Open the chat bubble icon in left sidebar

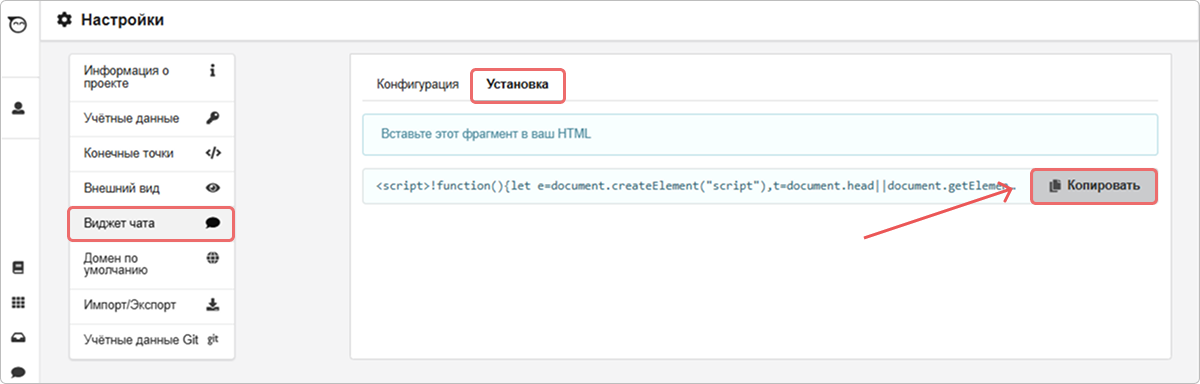(17, 373)
